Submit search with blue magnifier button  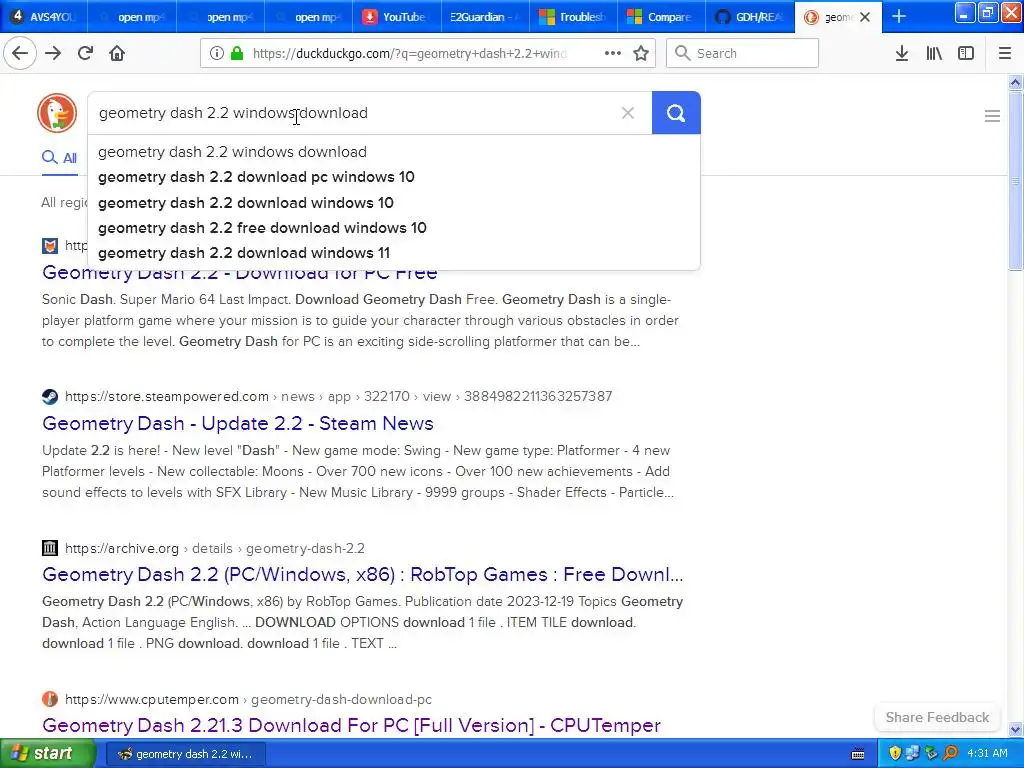click(x=676, y=113)
